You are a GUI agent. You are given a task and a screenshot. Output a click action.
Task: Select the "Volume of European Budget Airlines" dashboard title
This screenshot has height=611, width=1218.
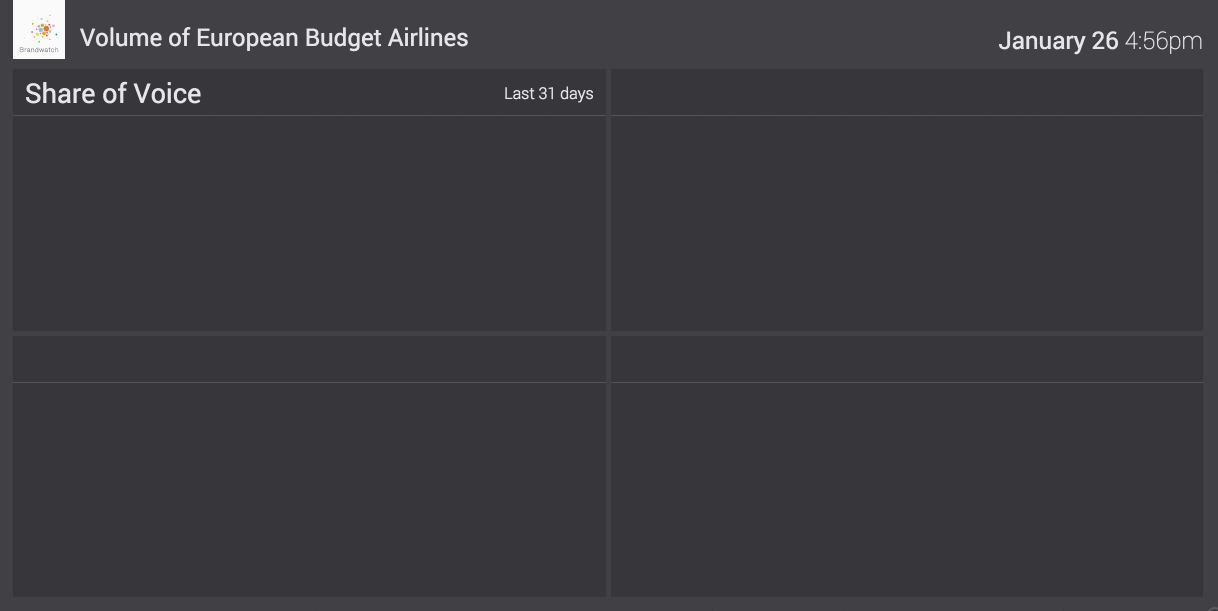tap(274, 38)
